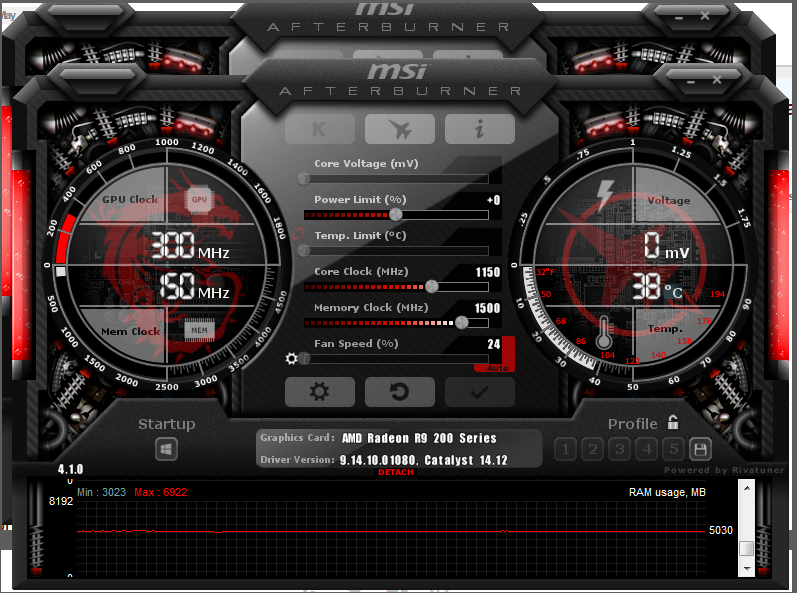This screenshot has height=593, width=797.
Task: Click the thermometer Temp icon
Action: click(604, 333)
